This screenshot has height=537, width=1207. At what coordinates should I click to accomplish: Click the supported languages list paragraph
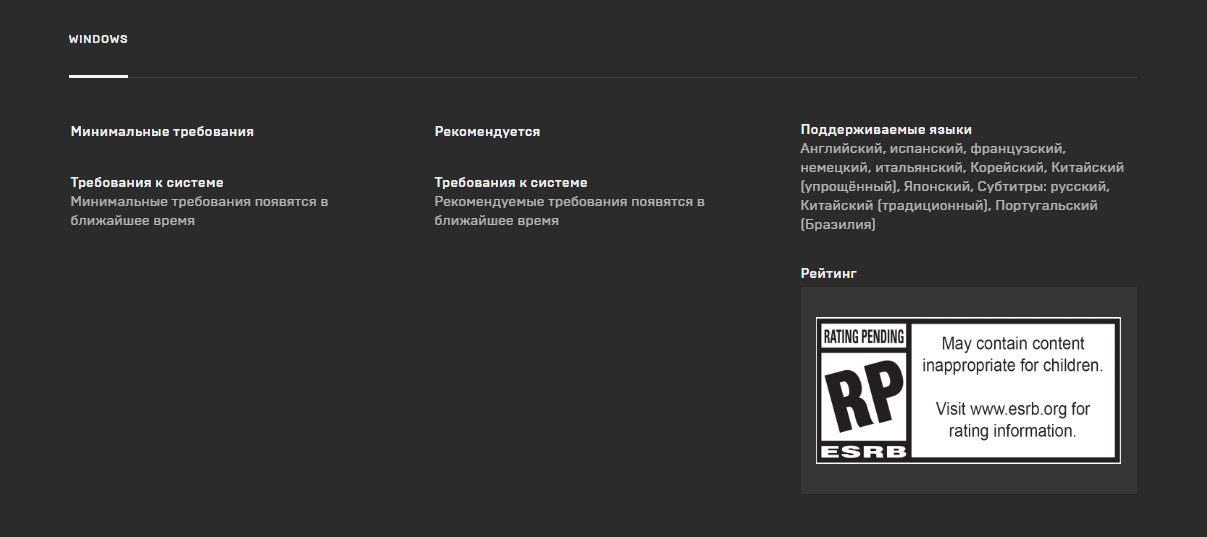(x=962, y=186)
